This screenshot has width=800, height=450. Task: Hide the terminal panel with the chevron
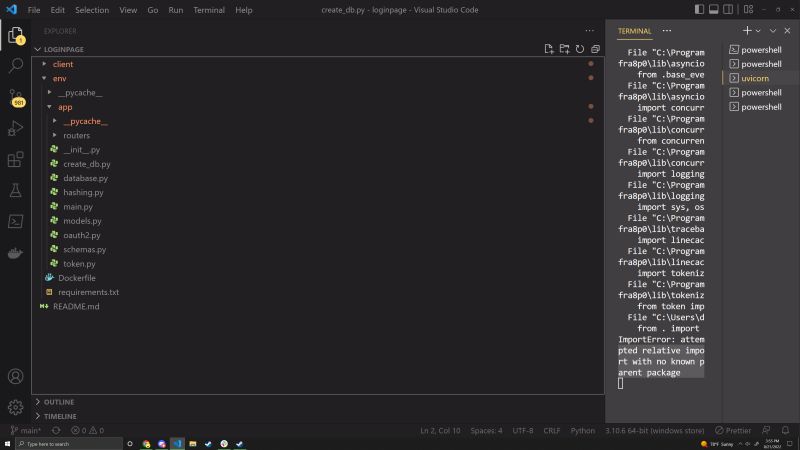click(773, 31)
